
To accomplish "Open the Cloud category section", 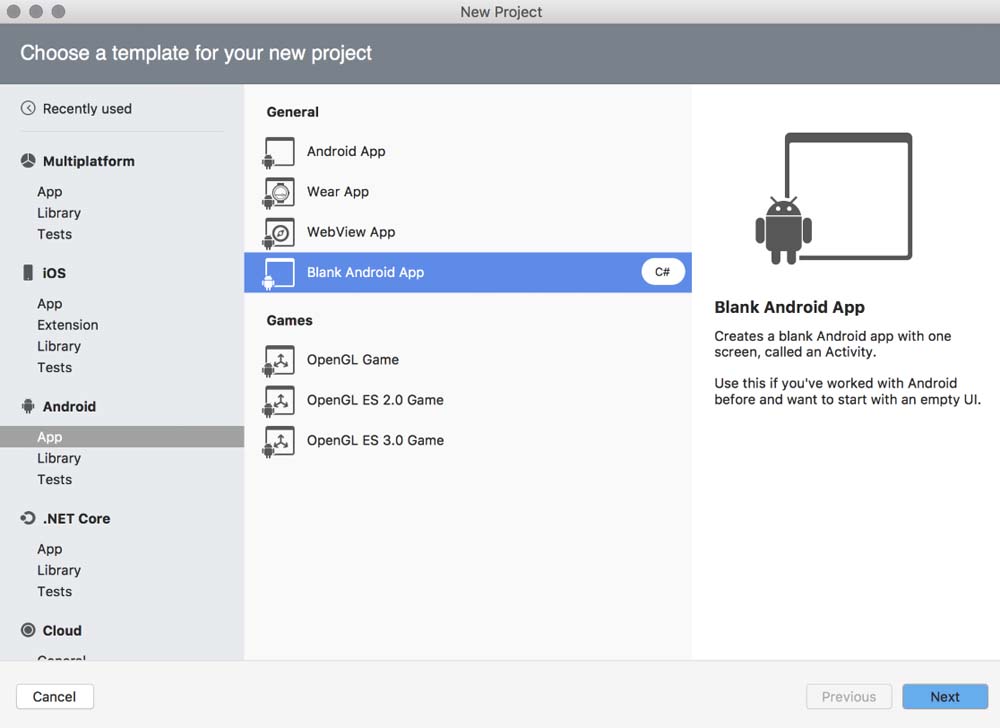I will [x=62, y=631].
